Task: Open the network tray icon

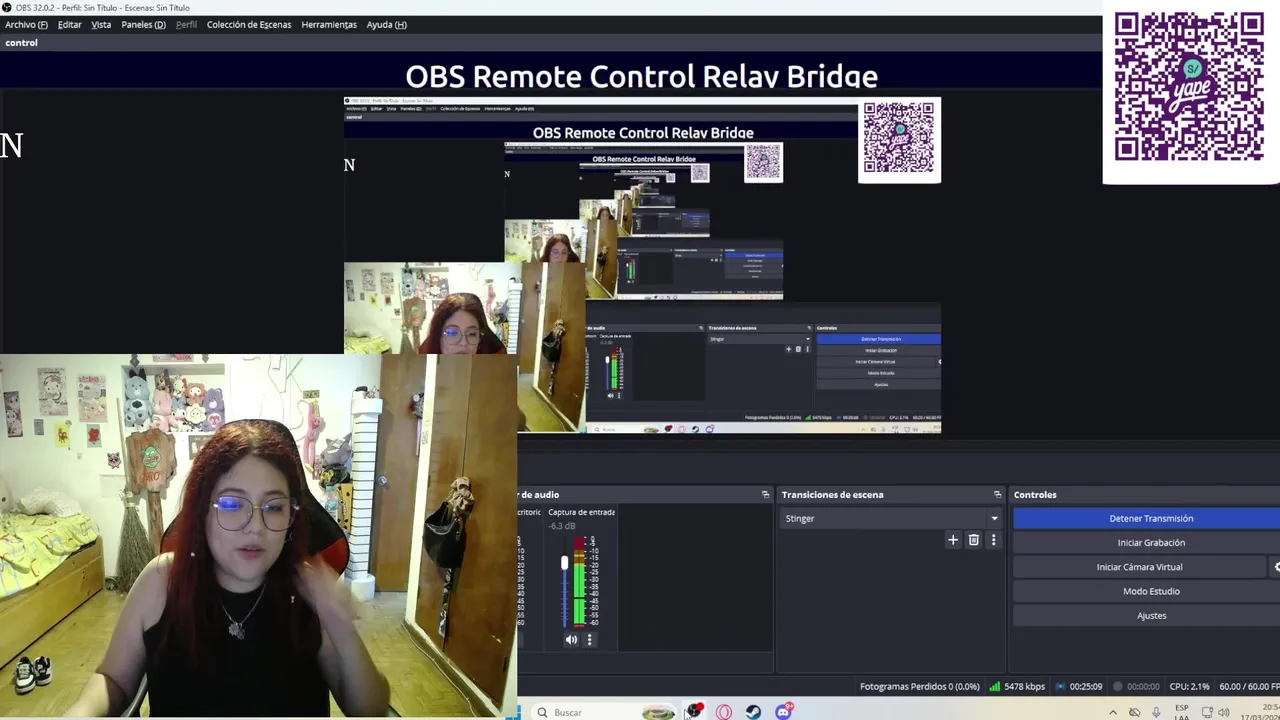Action: (x=1207, y=712)
